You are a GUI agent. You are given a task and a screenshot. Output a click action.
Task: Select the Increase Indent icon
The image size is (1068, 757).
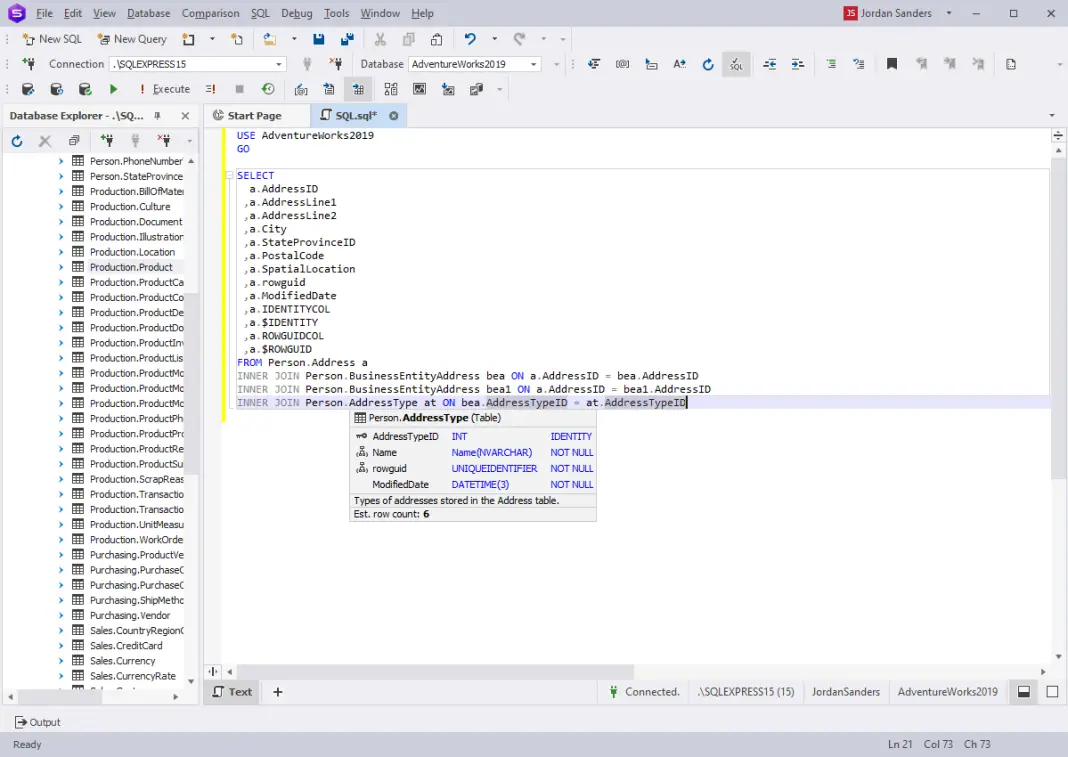click(797, 63)
